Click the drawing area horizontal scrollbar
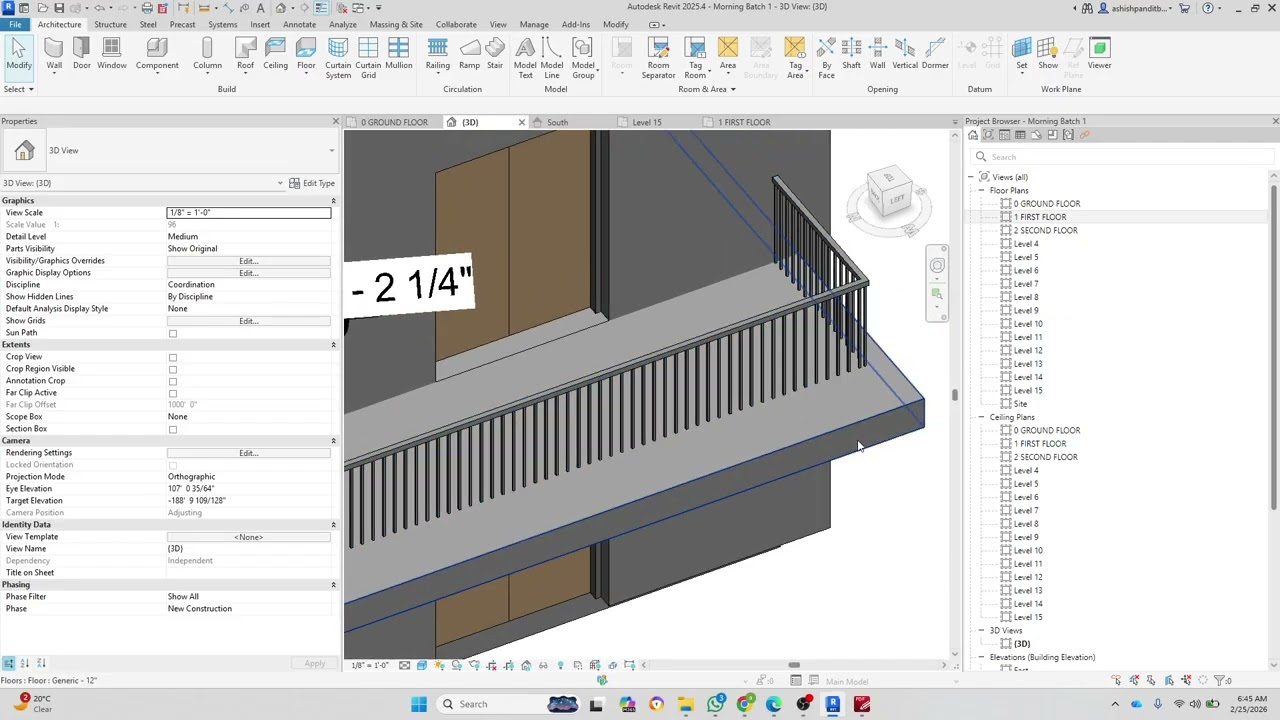1280x720 pixels. [794, 665]
